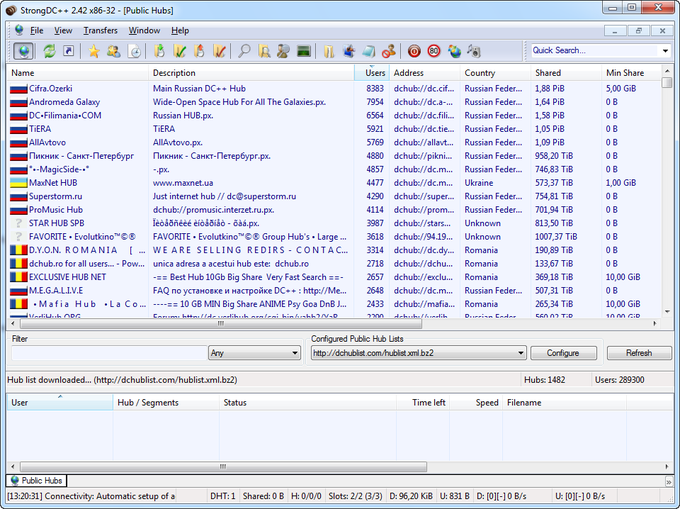Sort hubs by Description column header
Image resolution: width=680 pixels, height=509 pixels.
click(x=252, y=73)
